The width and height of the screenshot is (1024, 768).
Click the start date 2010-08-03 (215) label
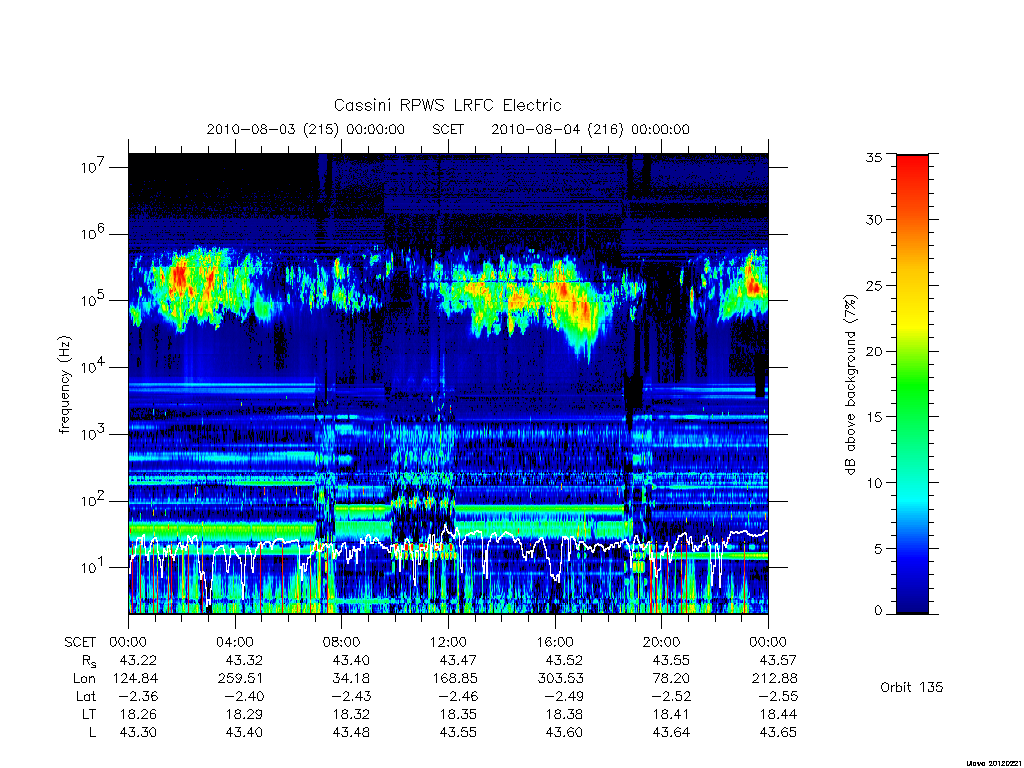pos(273,129)
